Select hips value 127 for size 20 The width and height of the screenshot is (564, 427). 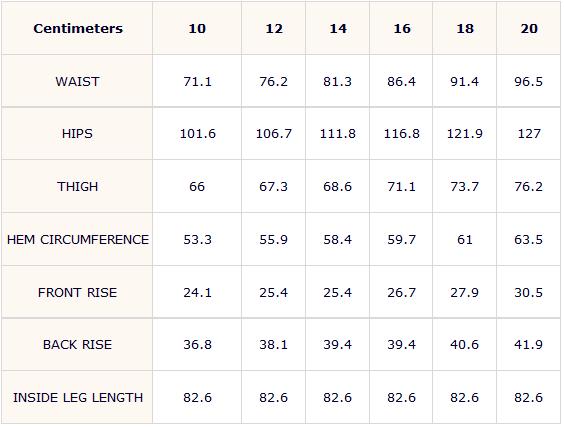[x=529, y=134]
